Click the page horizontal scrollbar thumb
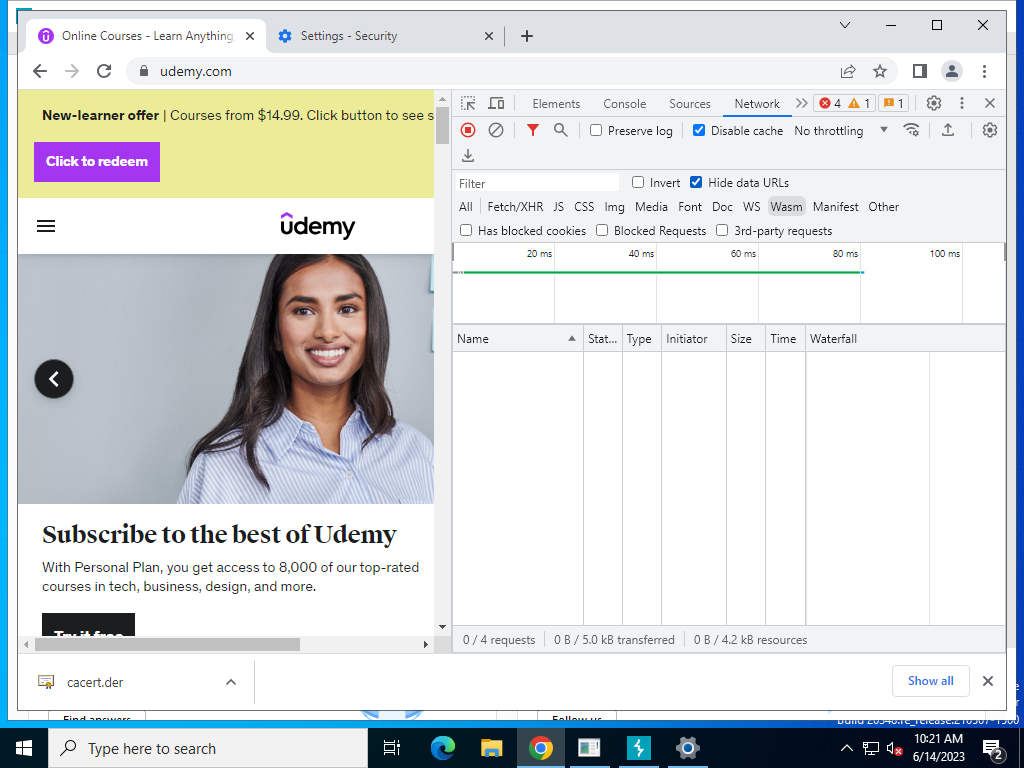Viewport: 1024px width, 768px height. [x=167, y=645]
